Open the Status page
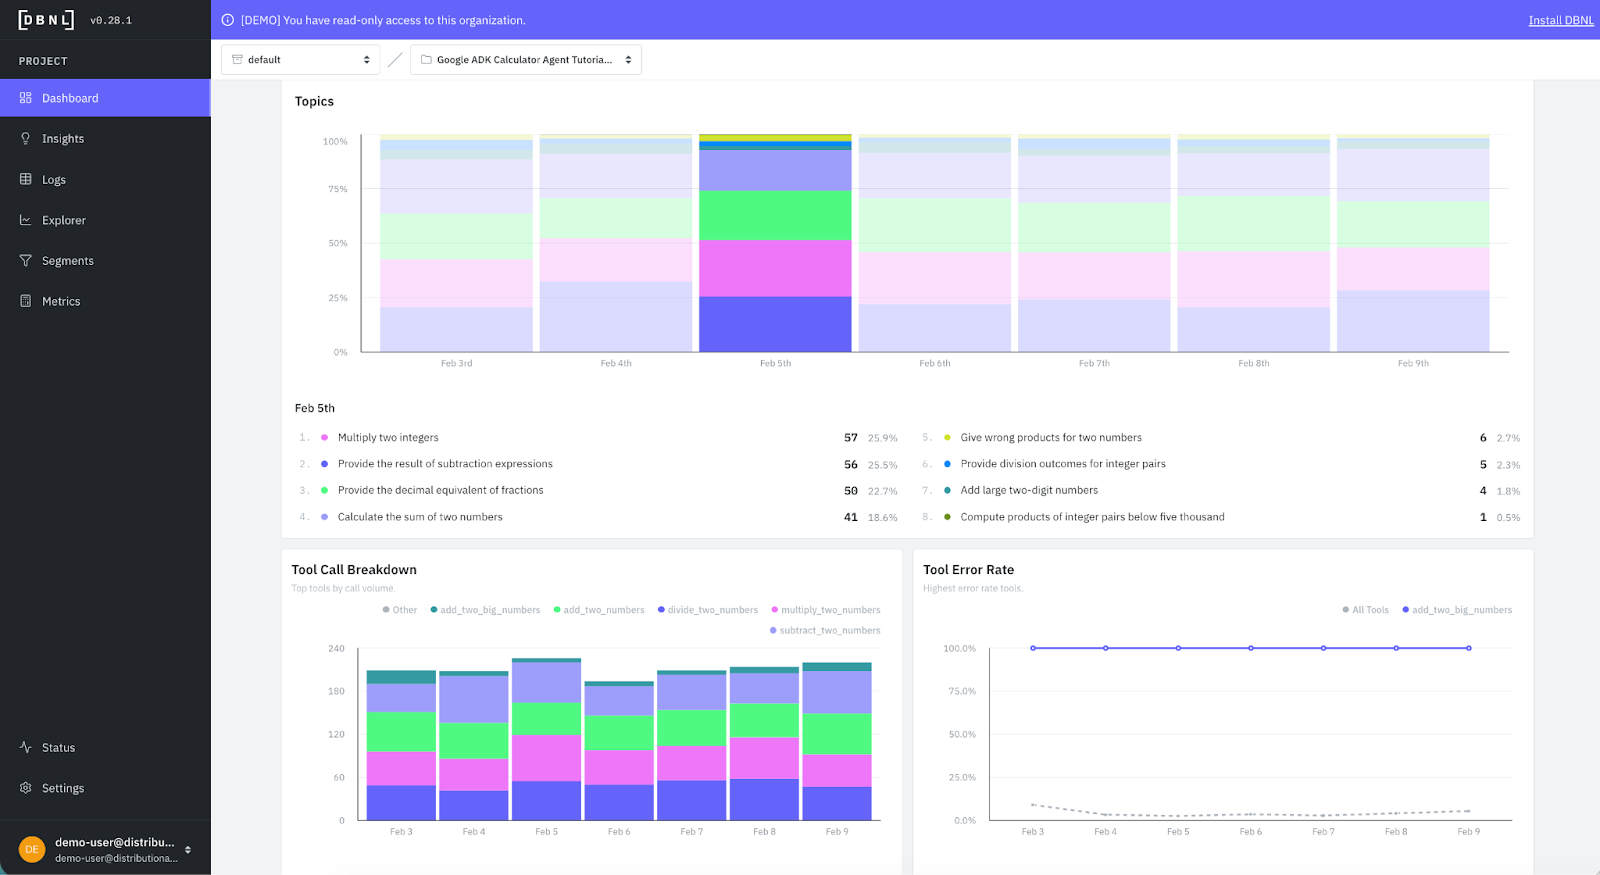This screenshot has width=1600, height=875. [105, 747]
